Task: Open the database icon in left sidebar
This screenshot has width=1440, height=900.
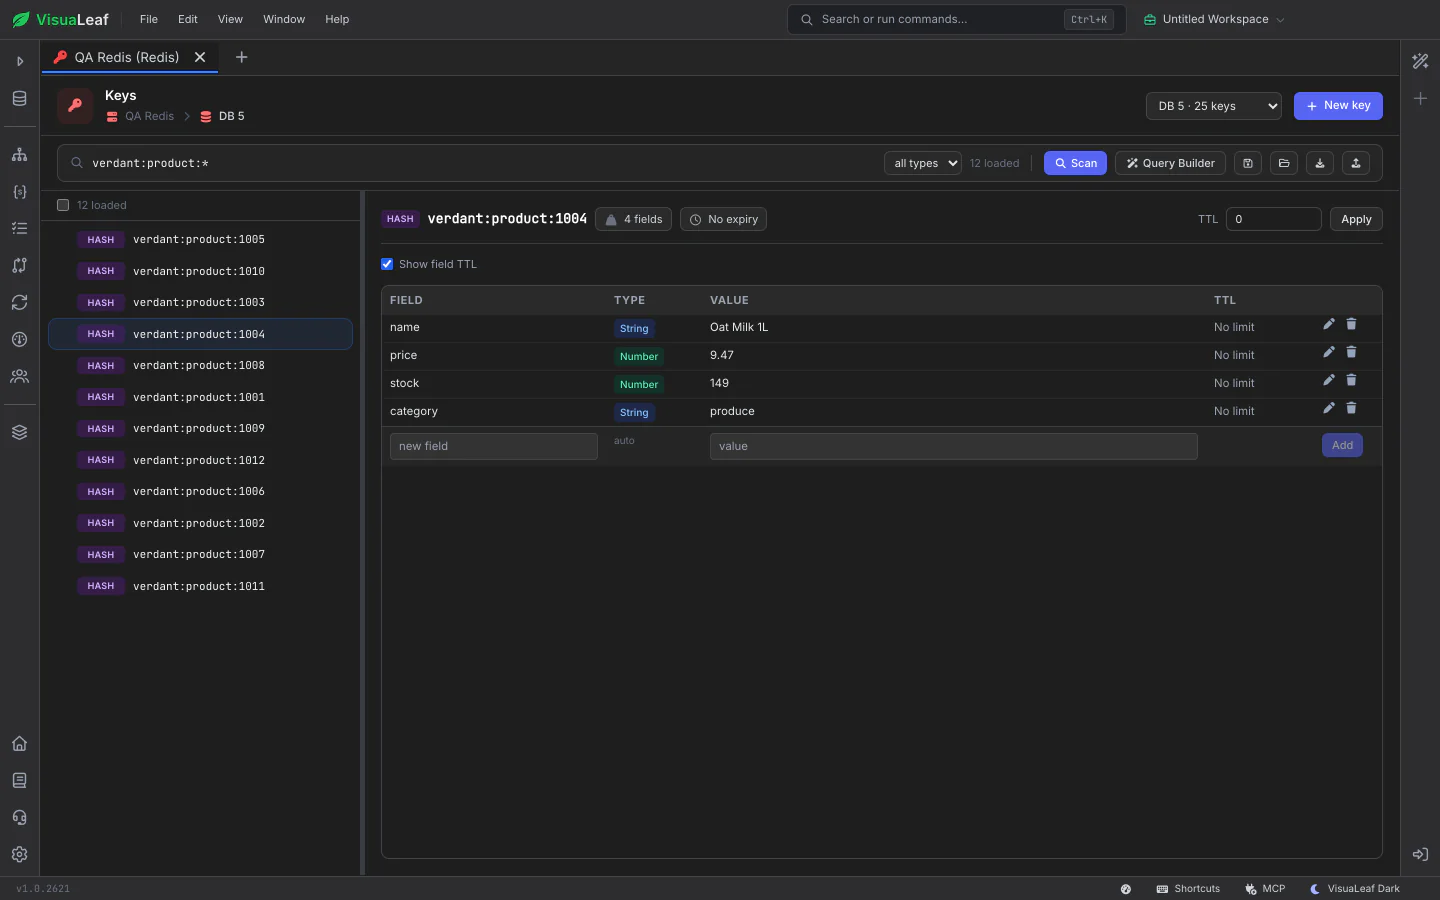Action: coord(19,99)
